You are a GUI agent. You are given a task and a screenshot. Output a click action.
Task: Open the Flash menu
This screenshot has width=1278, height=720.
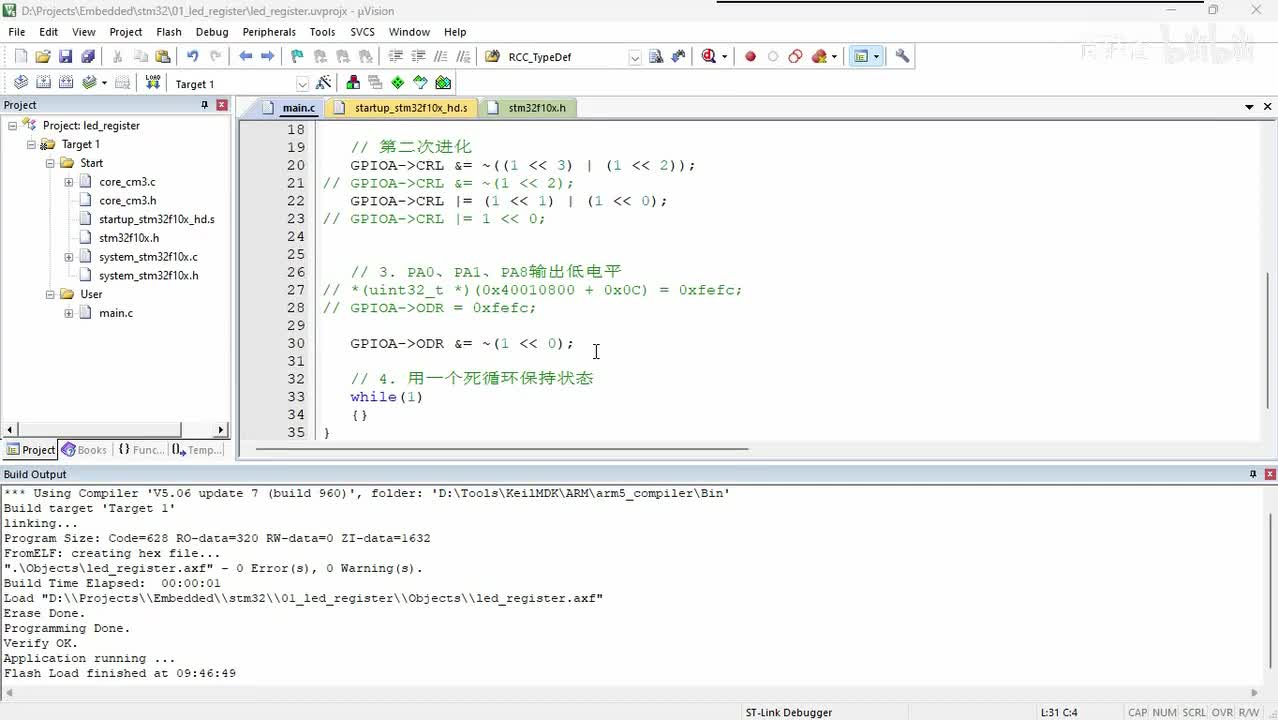coord(169,32)
